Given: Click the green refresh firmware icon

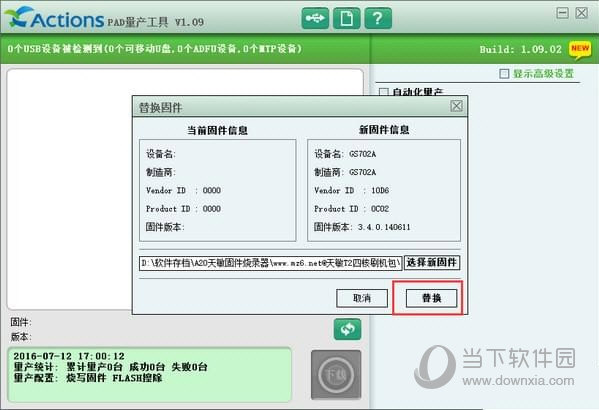Looking at the screenshot, I should point(347,329).
